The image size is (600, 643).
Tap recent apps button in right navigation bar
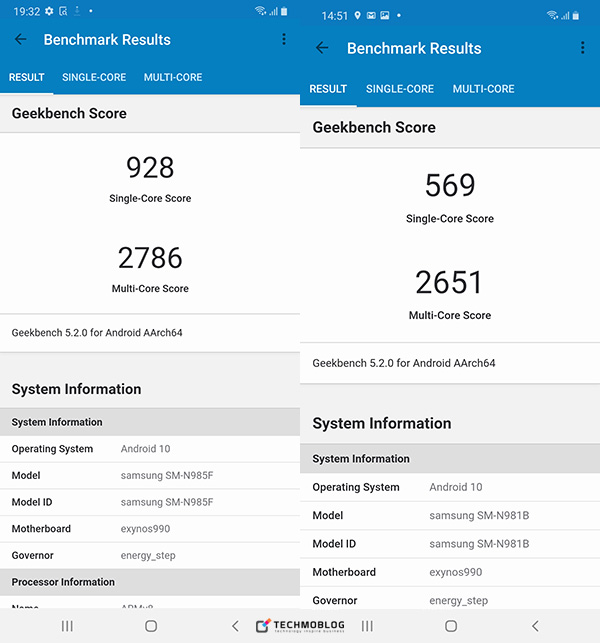point(367,626)
